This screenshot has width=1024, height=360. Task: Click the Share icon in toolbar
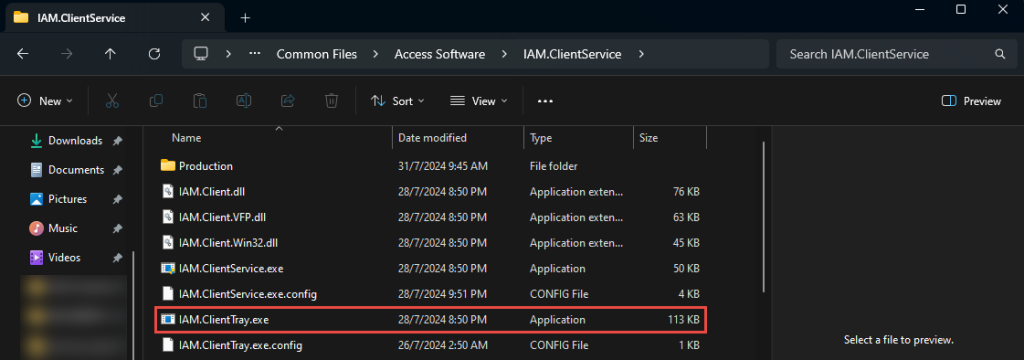(x=287, y=101)
